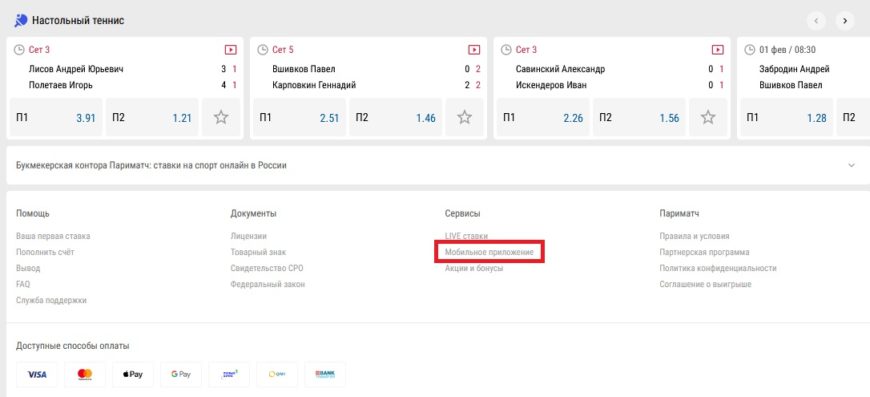This screenshot has width=870, height=397.
Task: Bet П1 at 2.51 on Вшивков Павел
Action: pyautogui.click(x=300, y=118)
